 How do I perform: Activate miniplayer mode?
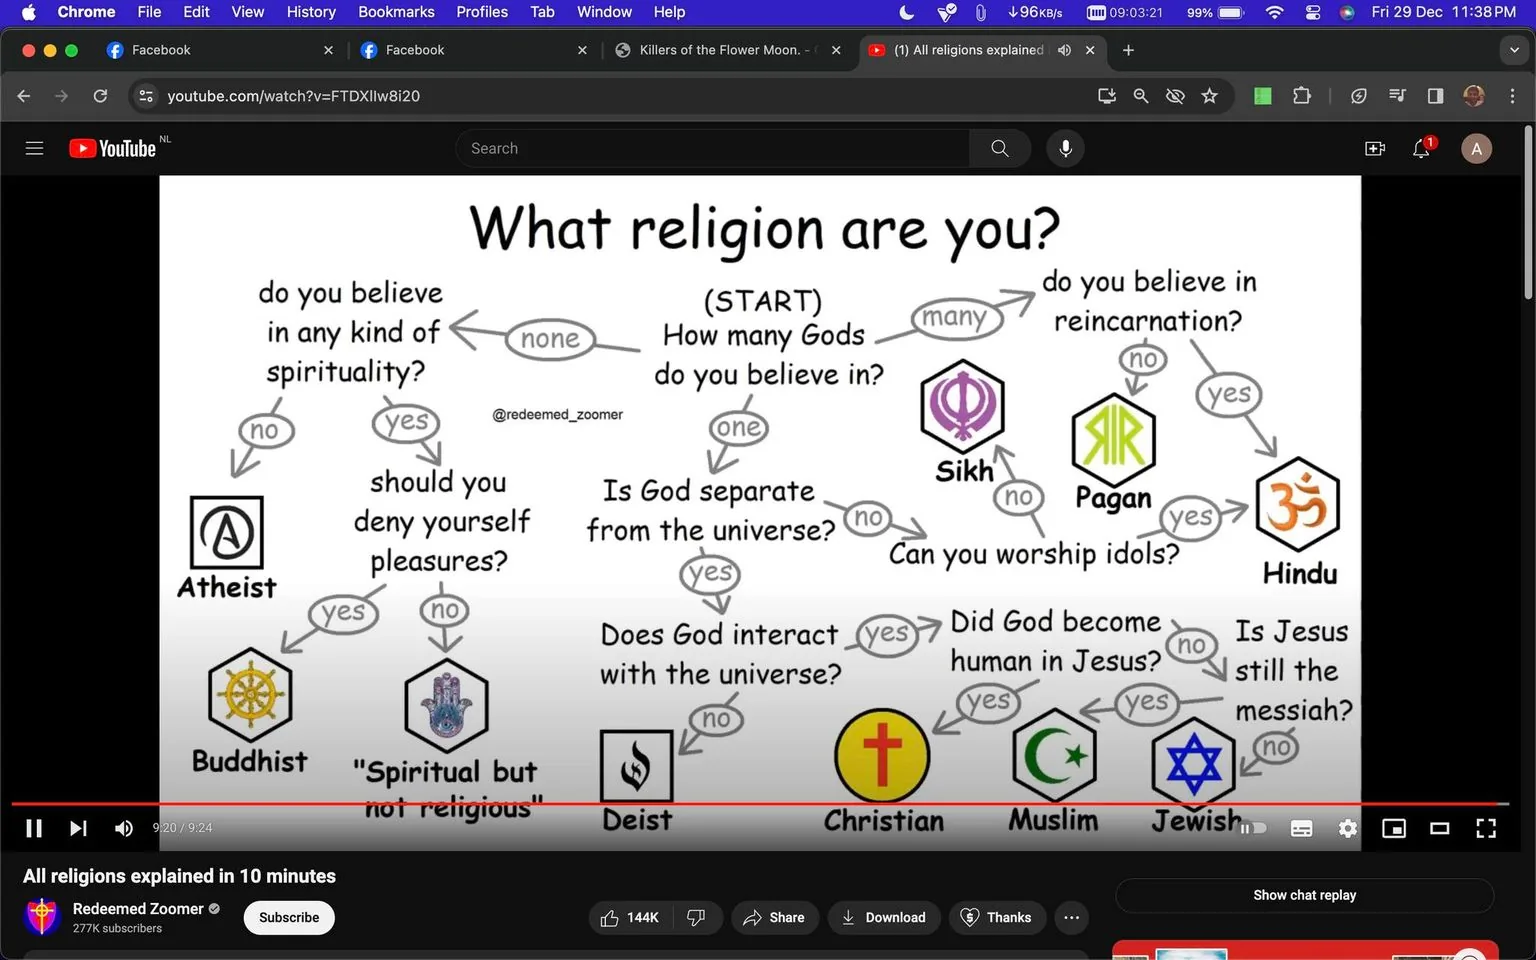[1393, 828]
